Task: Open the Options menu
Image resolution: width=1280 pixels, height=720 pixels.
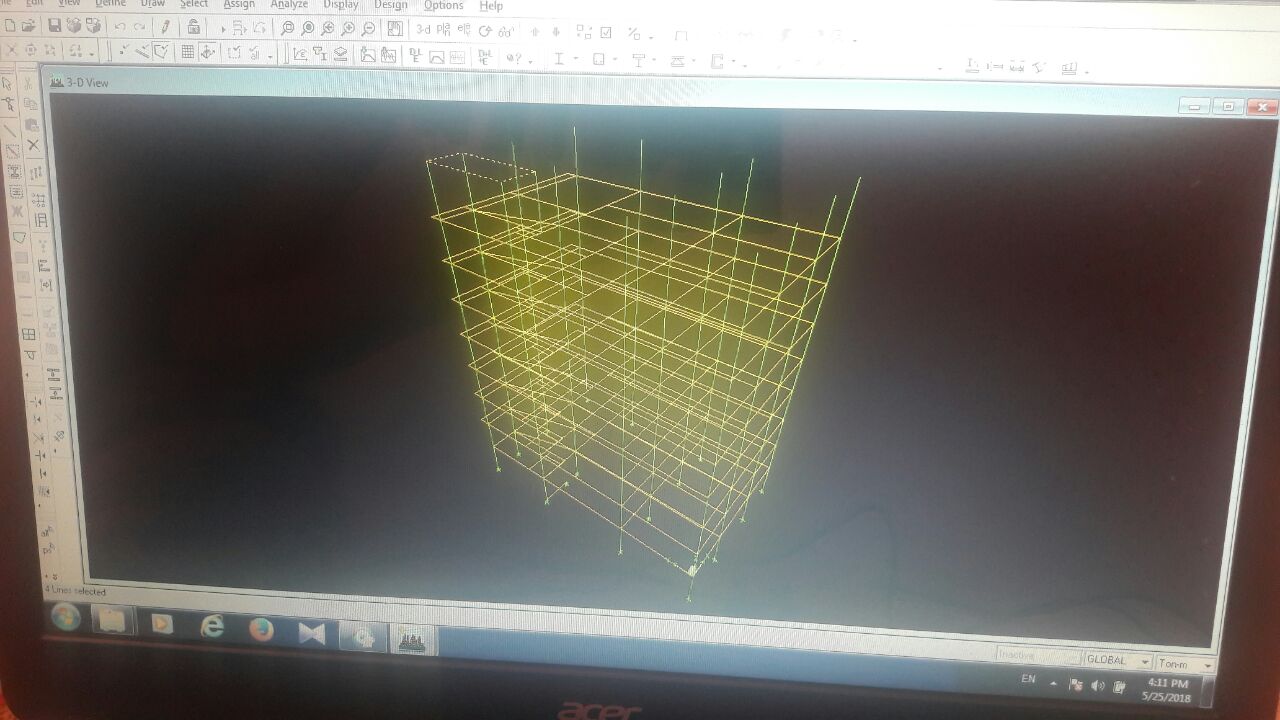Action: click(x=443, y=5)
